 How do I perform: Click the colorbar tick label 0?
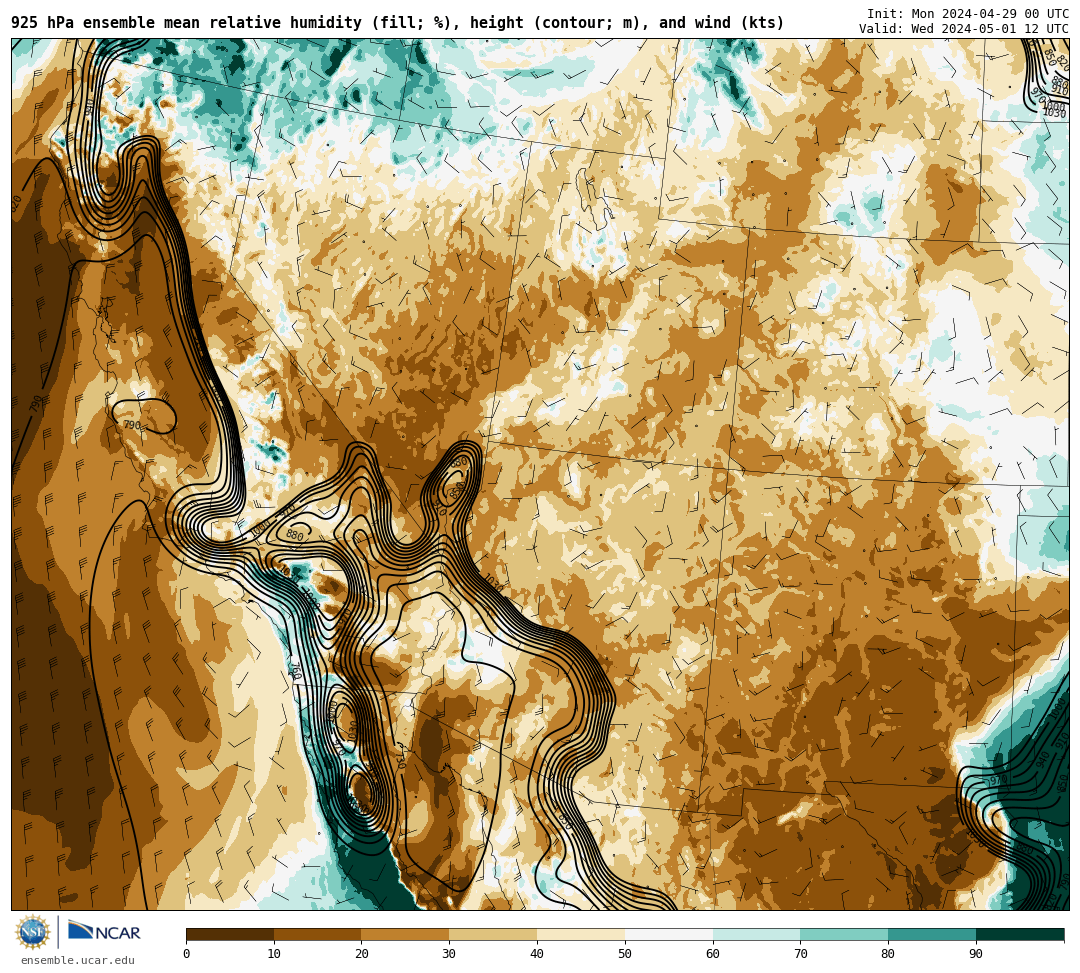tap(187, 954)
